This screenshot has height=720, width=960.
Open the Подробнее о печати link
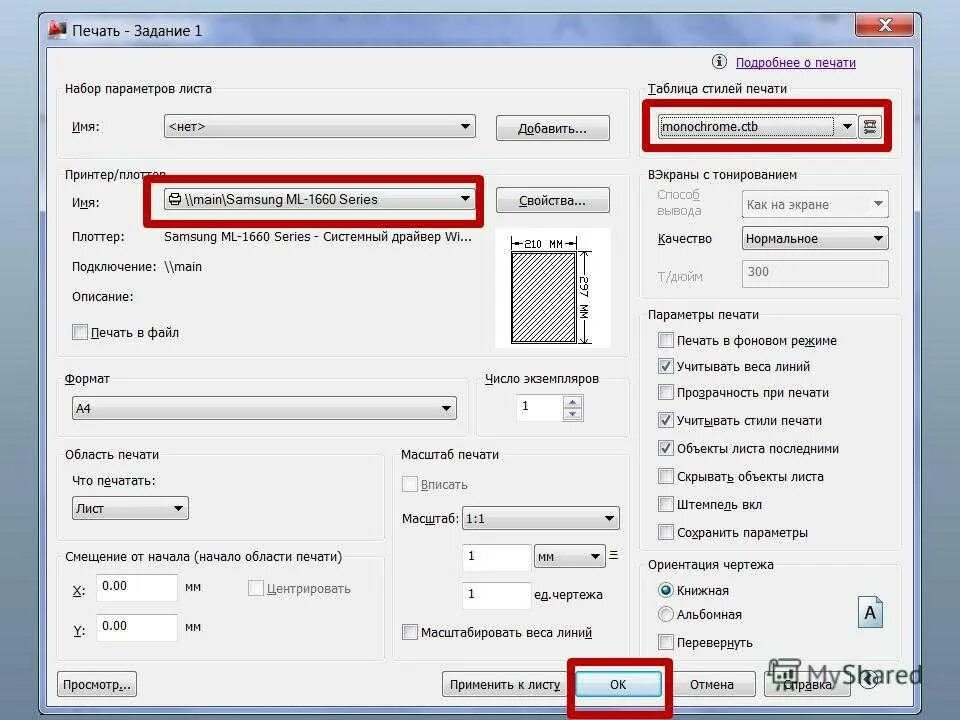click(x=795, y=62)
